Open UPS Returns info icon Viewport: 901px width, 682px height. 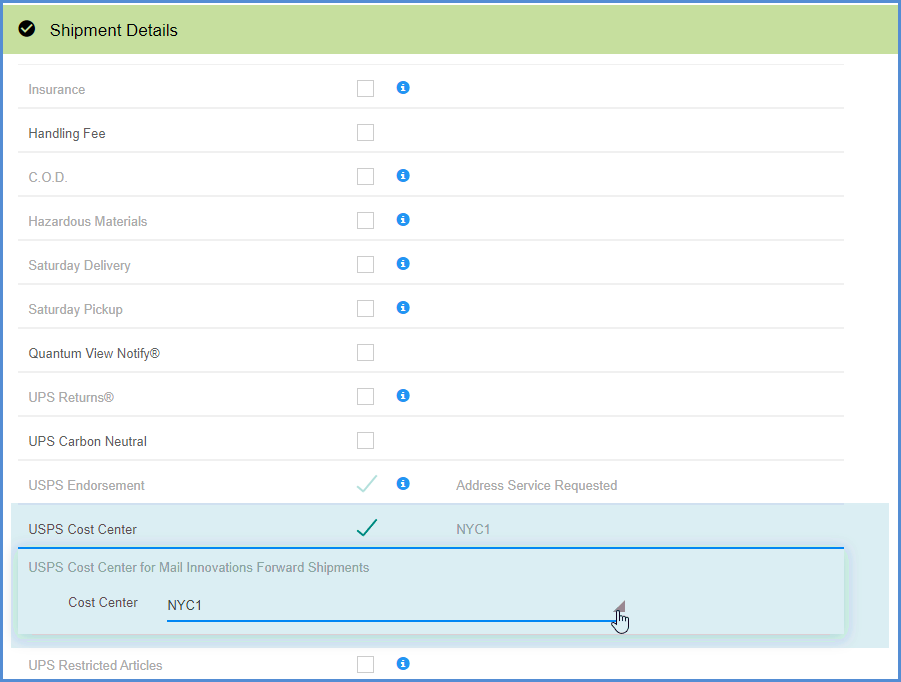point(403,396)
